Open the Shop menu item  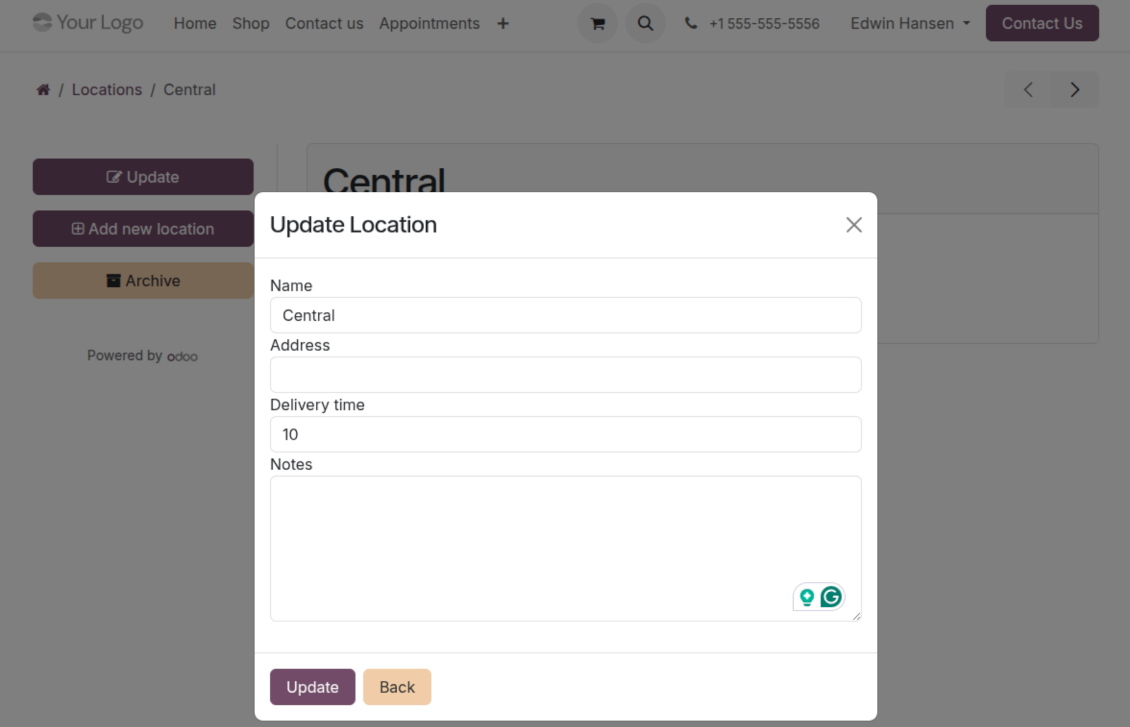coord(251,24)
